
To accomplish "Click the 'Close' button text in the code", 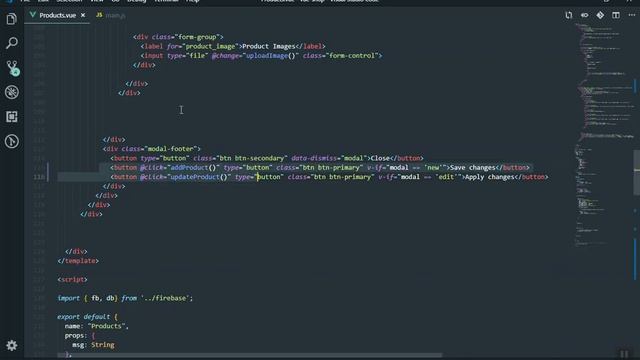I will click(380, 158).
